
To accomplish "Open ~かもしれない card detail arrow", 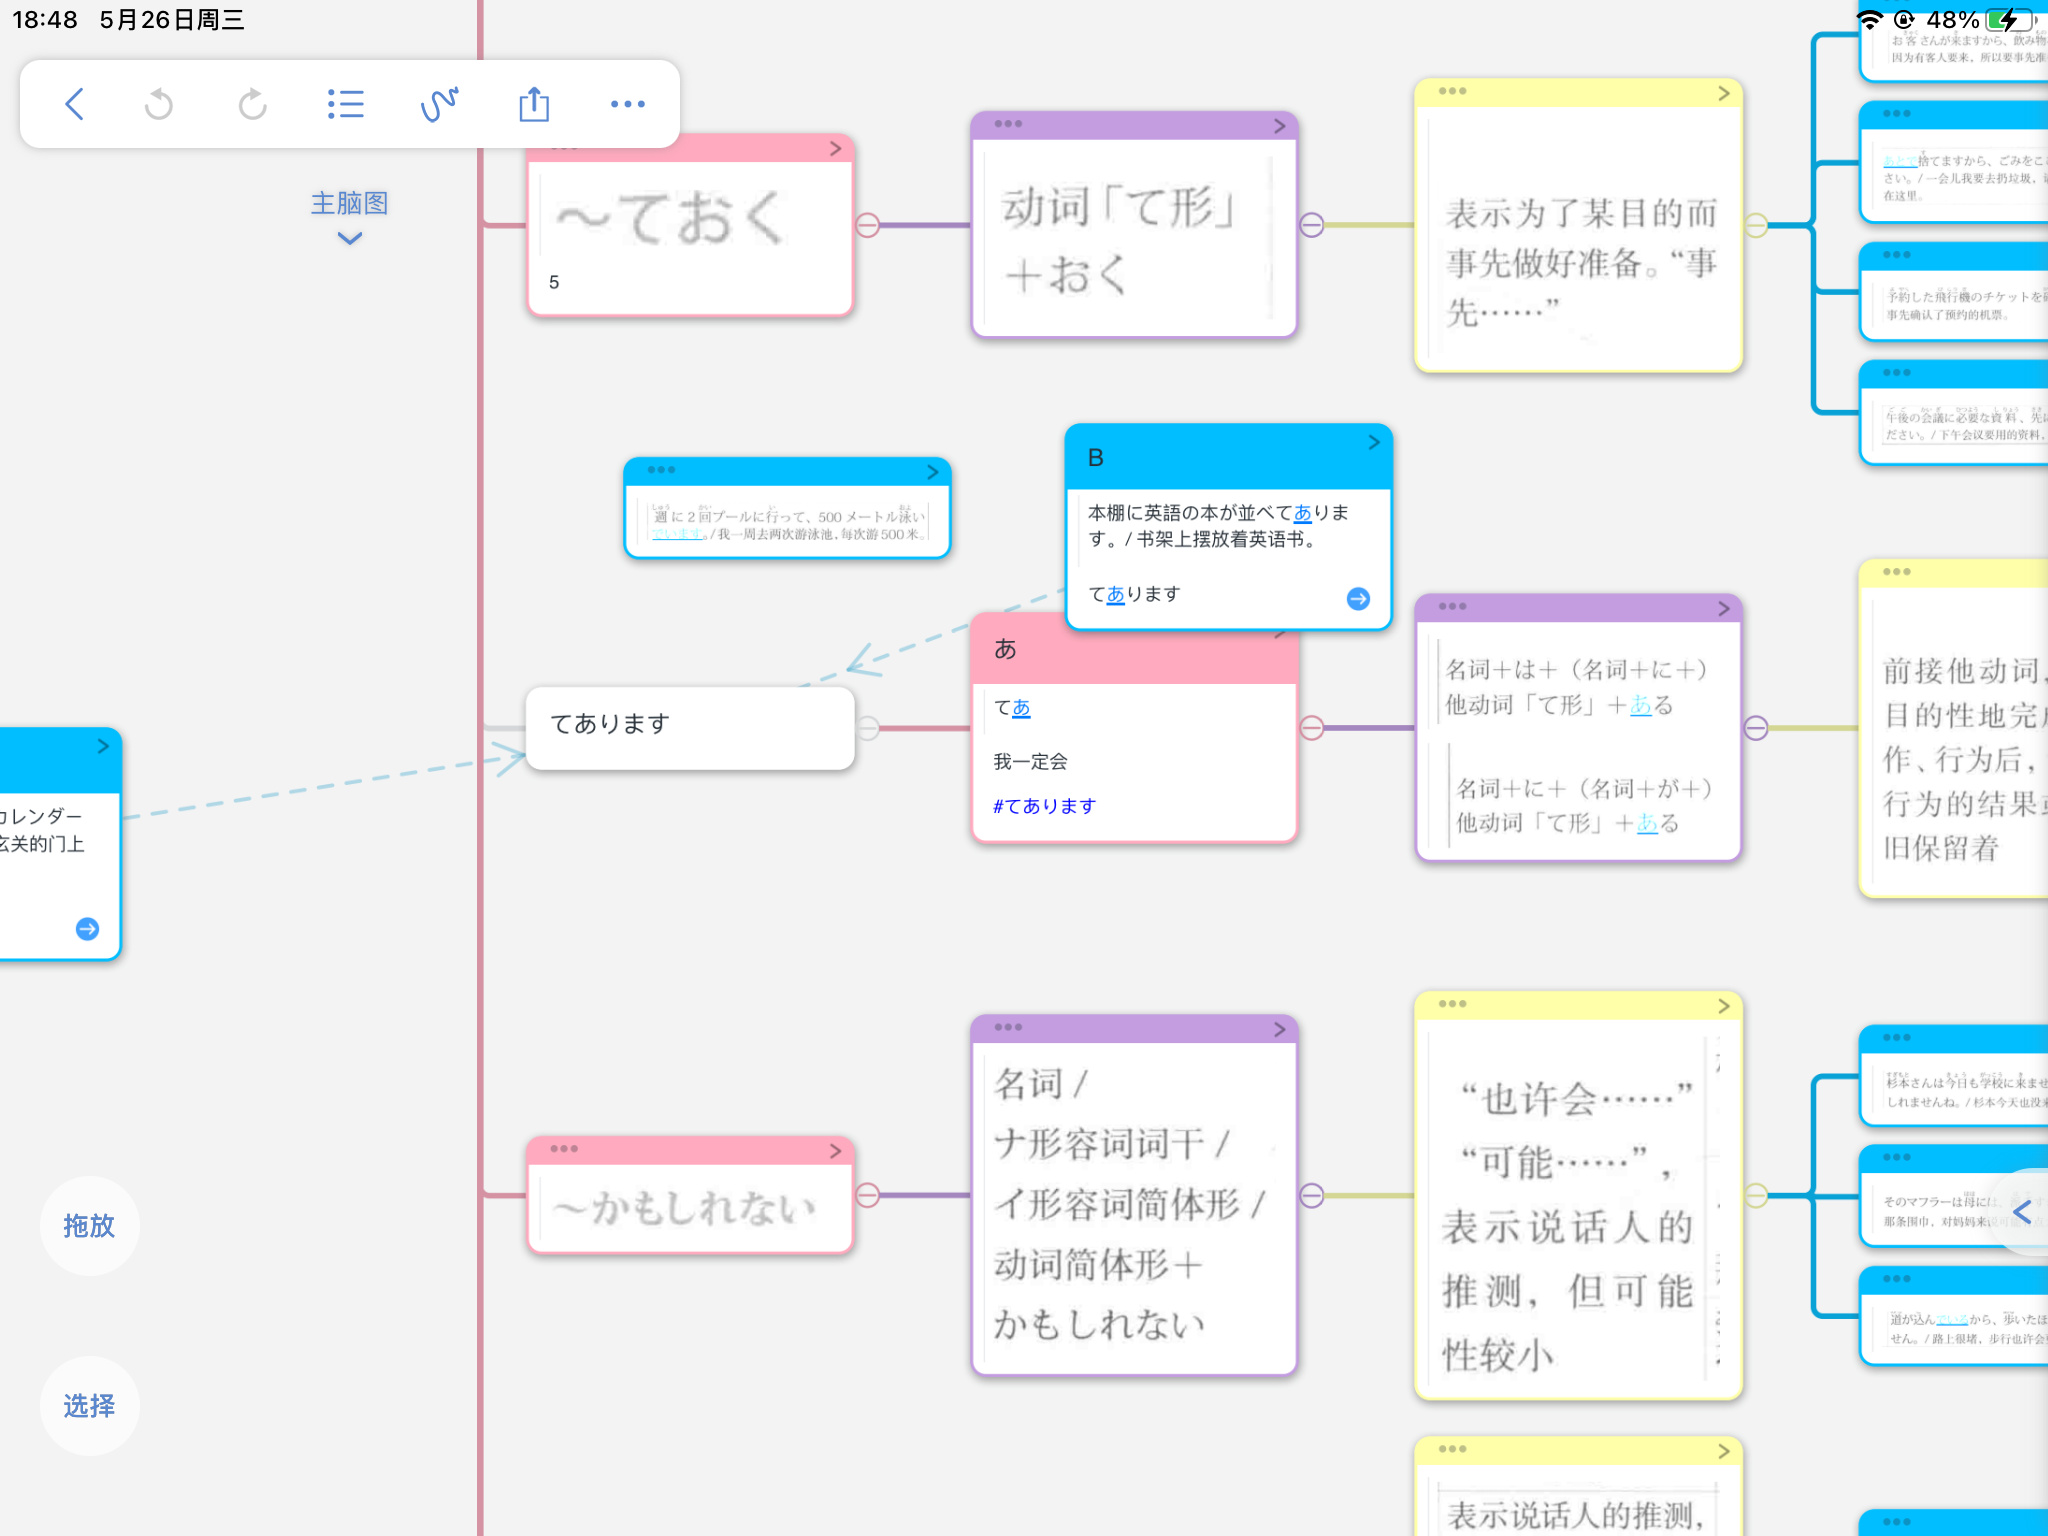I will (835, 1151).
